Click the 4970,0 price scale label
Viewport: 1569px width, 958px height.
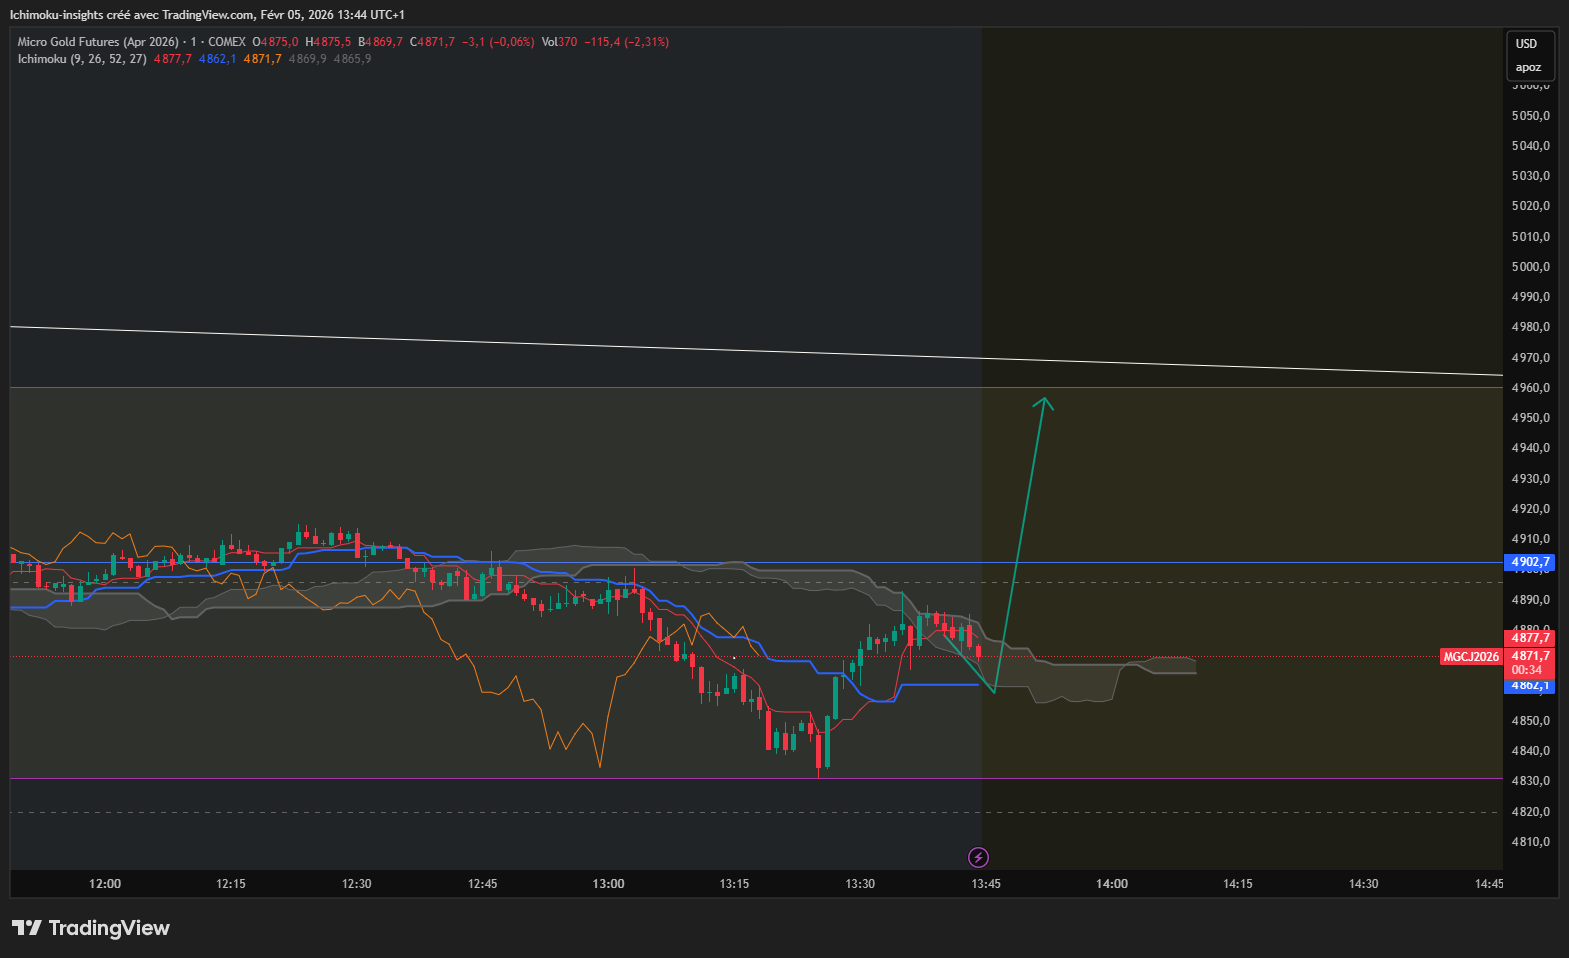1531,358
